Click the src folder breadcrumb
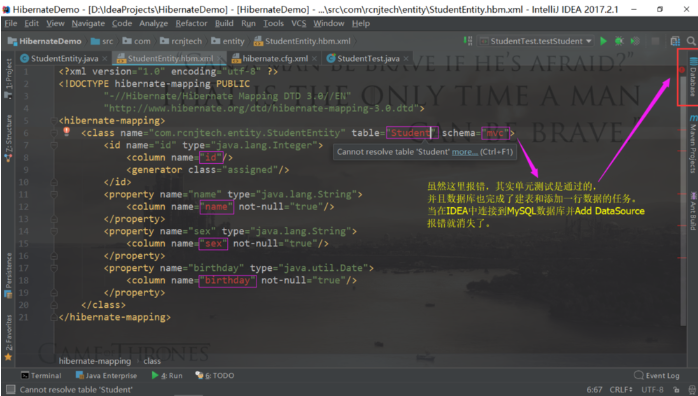The height and width of the screenshot is (396, 698). 102,41
